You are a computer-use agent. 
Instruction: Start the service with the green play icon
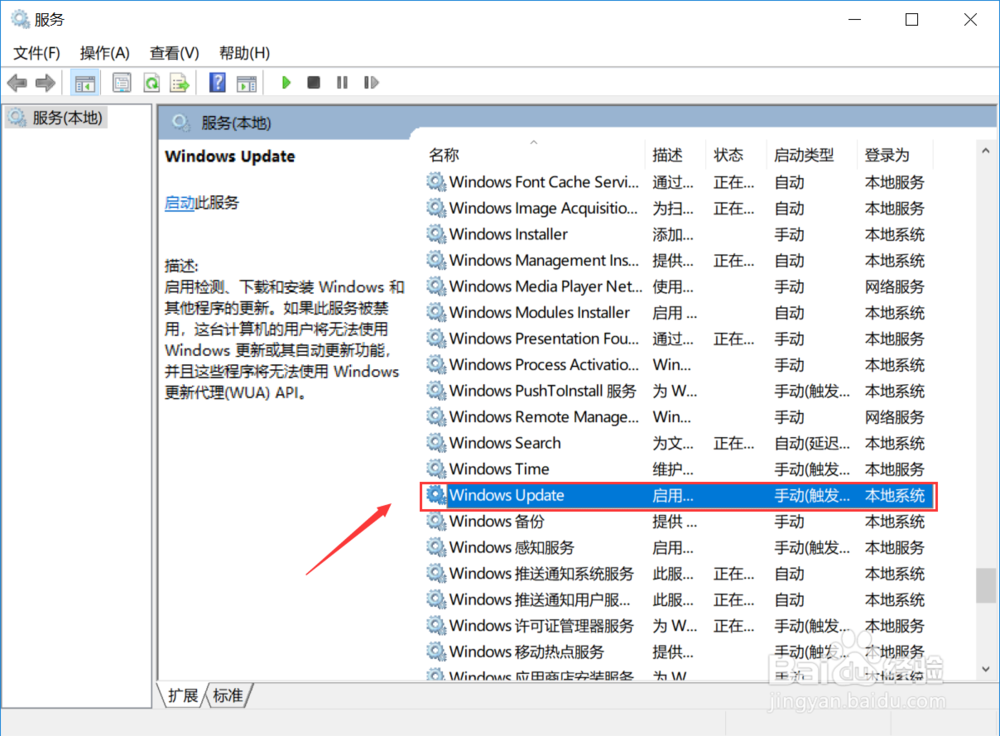pos(286,82)
